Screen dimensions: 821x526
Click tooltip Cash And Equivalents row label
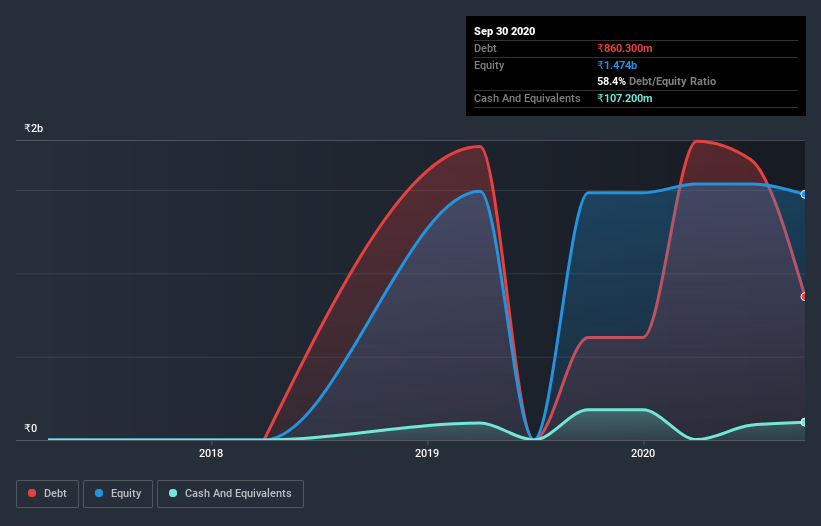click(x=527, y=98)
